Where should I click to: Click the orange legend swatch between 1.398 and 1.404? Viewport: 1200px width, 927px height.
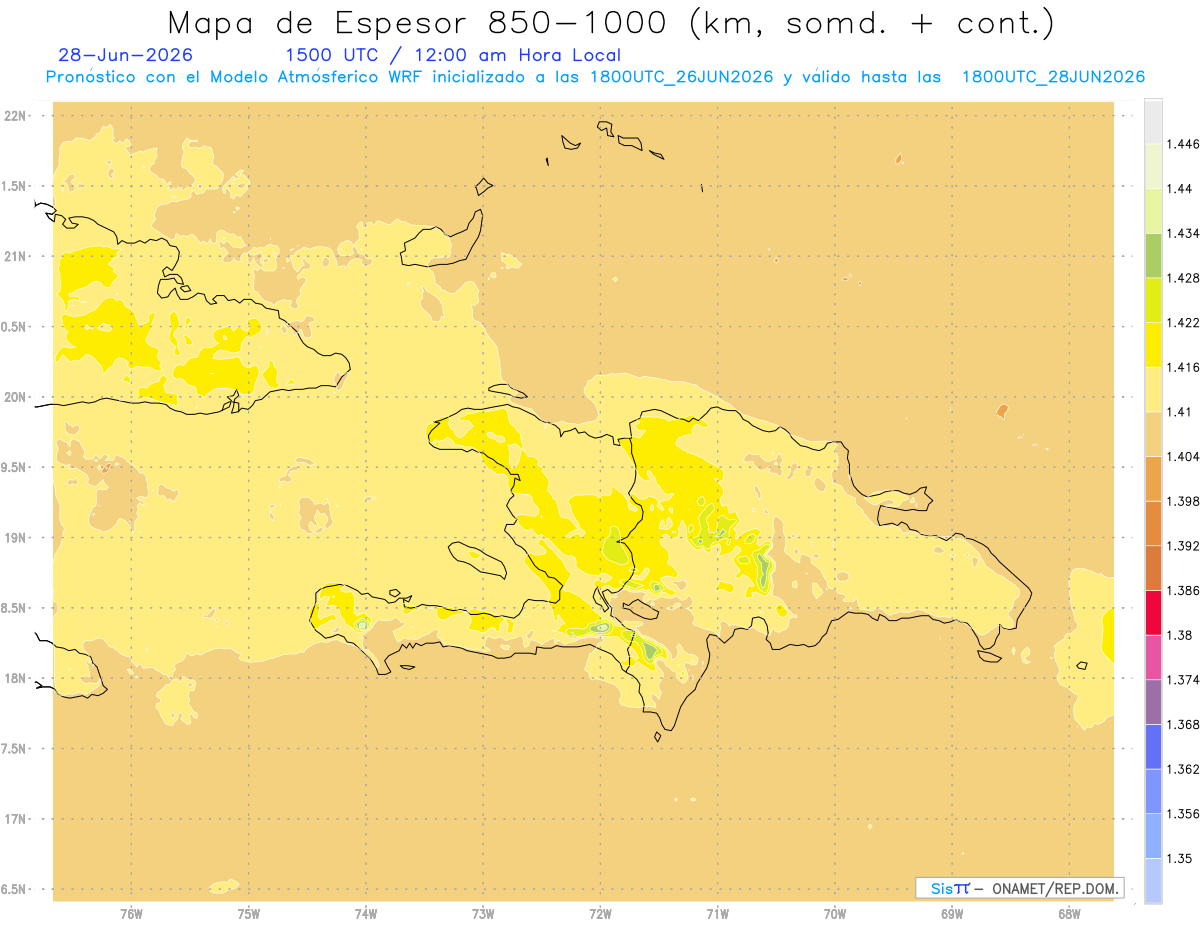coord(1153,478)
